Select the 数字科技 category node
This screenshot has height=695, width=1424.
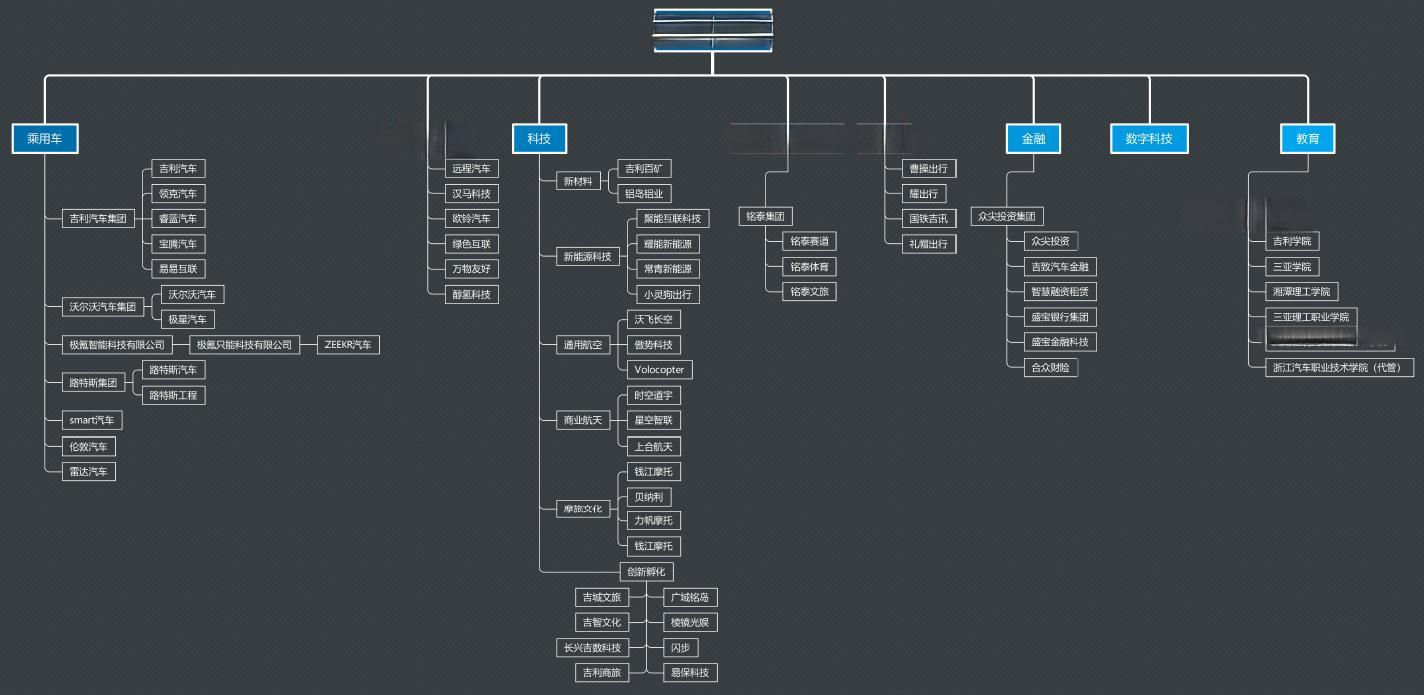pyautogui.click(x=1149, y=139)
